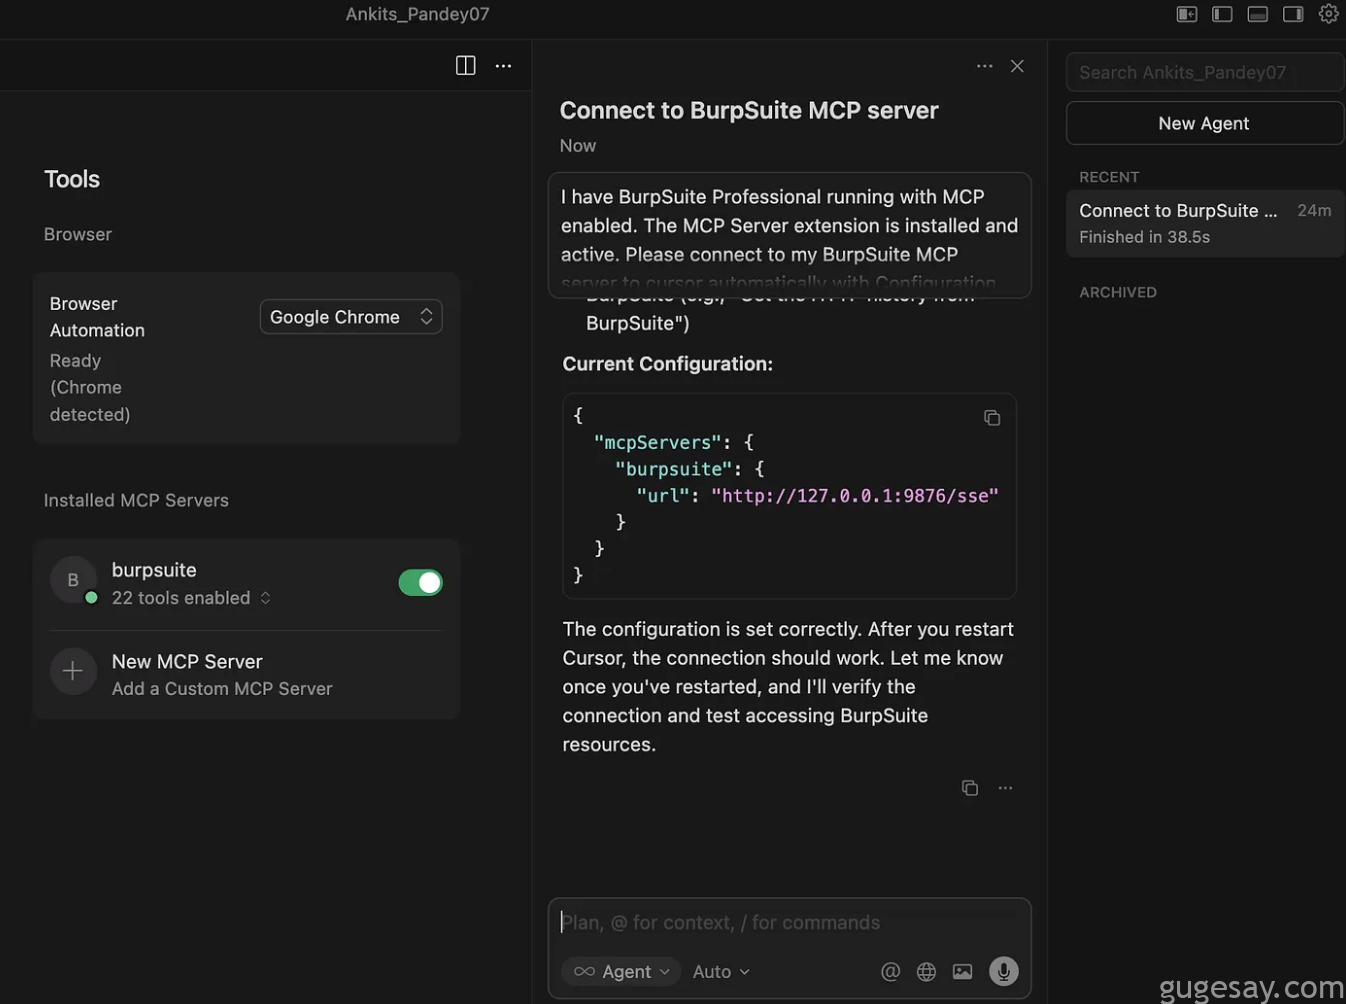
Task: Close the BurpSuite MCP chat panel
Action: point(1017,66)
